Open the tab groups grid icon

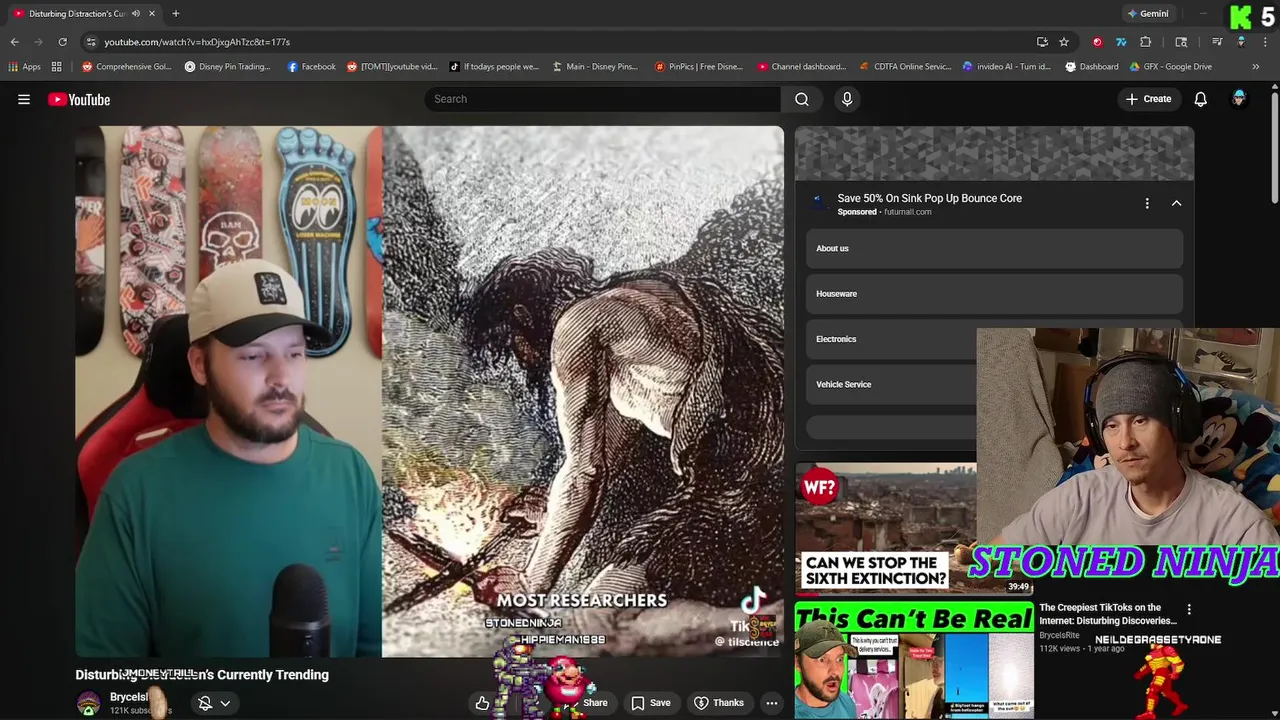57,67
